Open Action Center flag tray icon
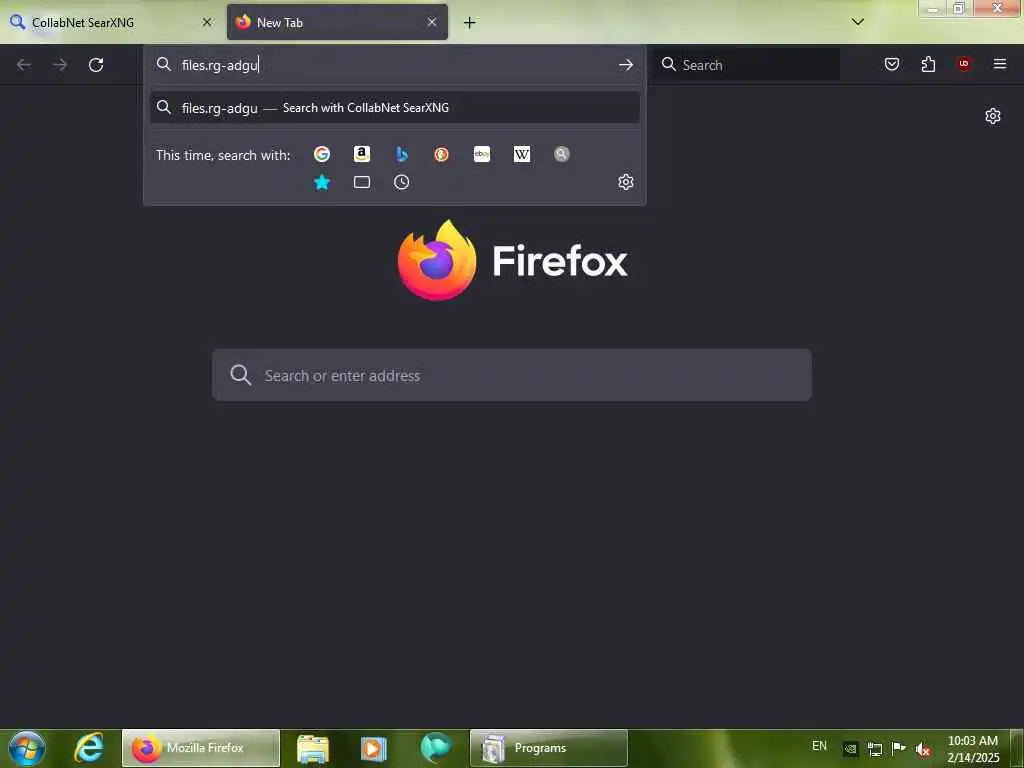The height and width of the screenshot is (768, 1024). point(899,749)
